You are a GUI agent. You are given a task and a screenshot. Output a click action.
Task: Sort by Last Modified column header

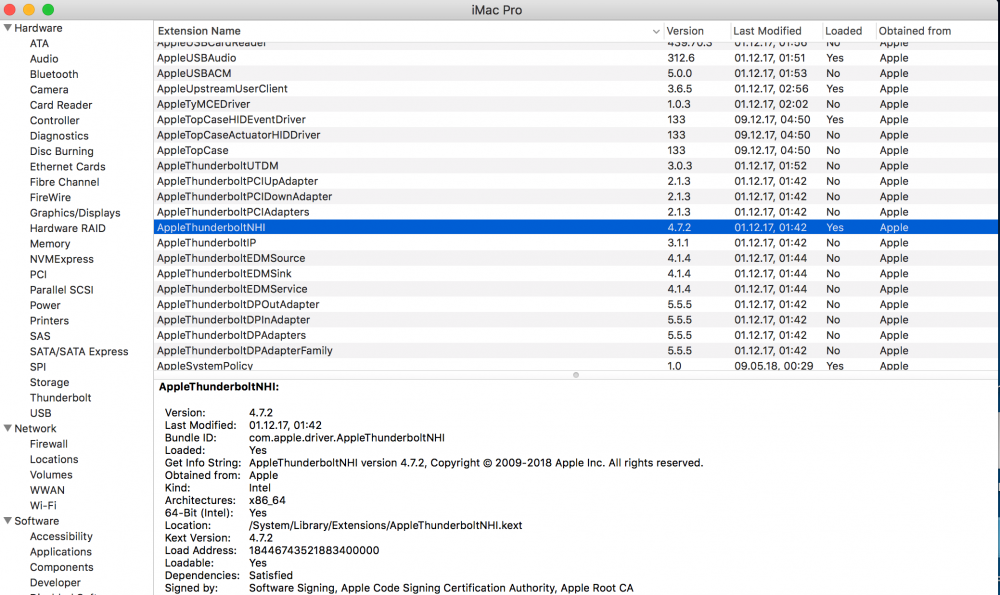(767, 31)
